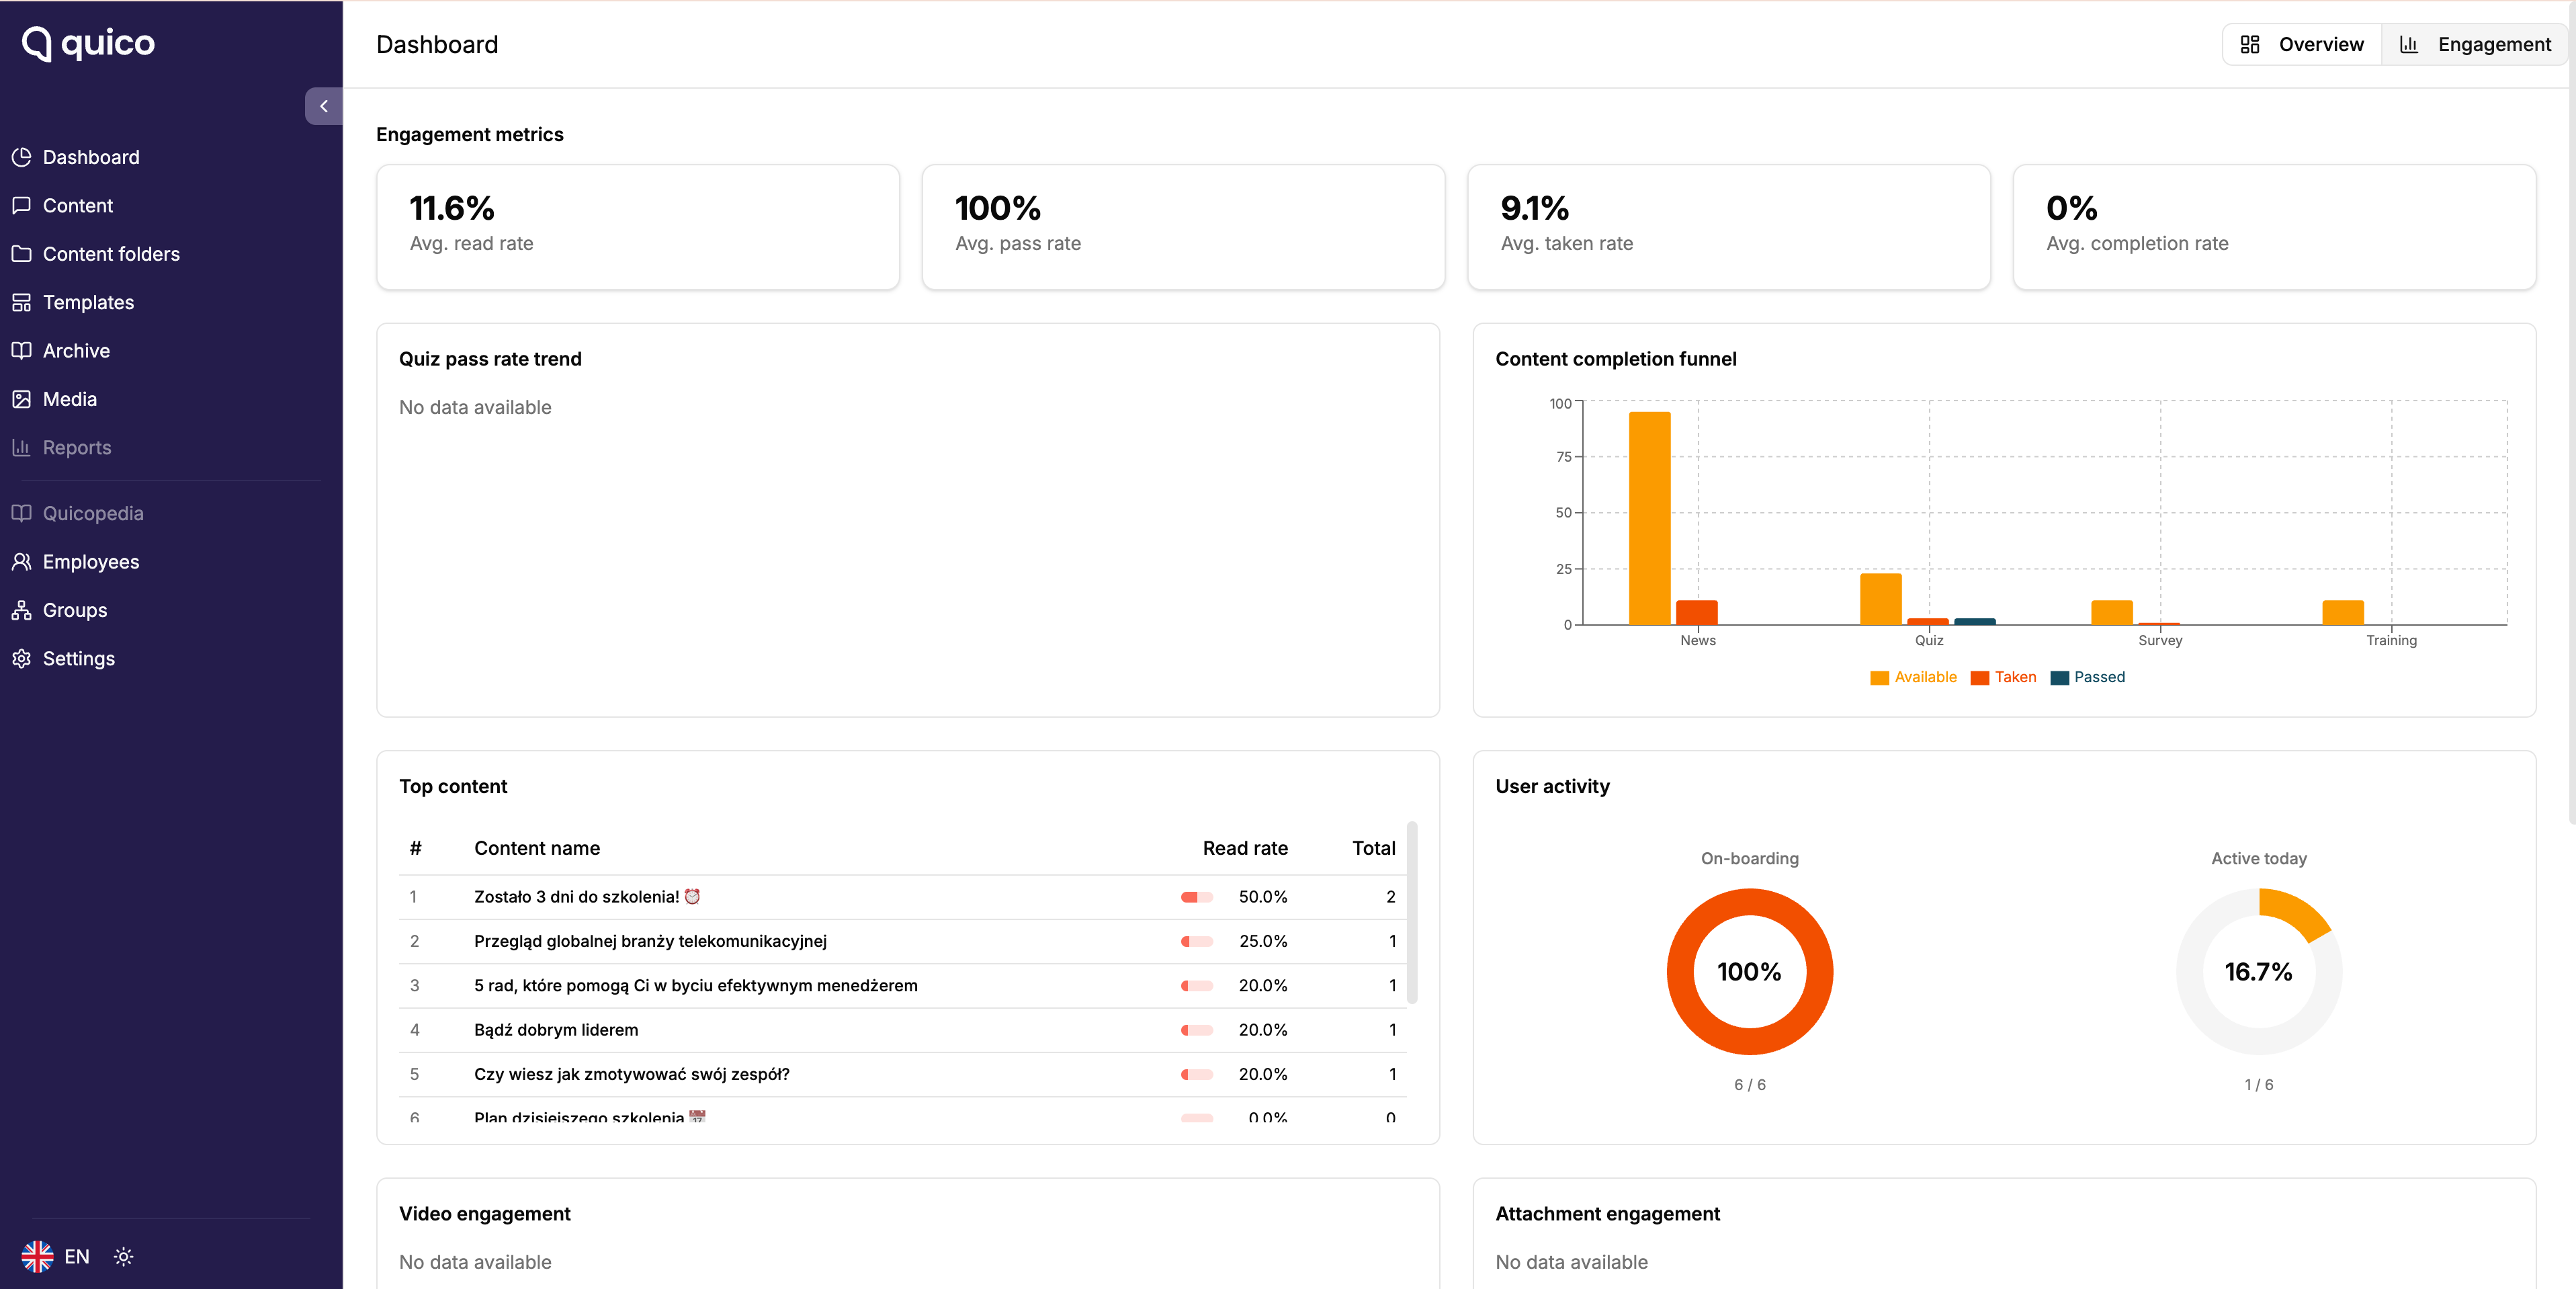This screenshot has height=1289, width=2576.
Task: Collapse the sidebar with chevron button
Action: coord(323,106)
